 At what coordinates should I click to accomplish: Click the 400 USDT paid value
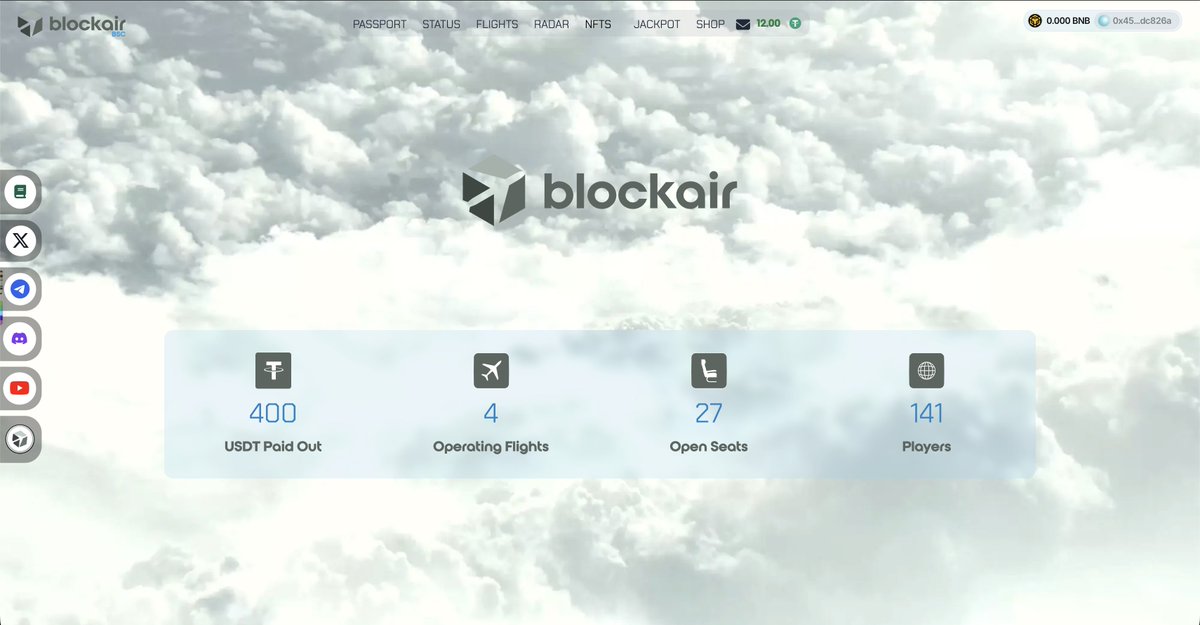click(273, 413)
